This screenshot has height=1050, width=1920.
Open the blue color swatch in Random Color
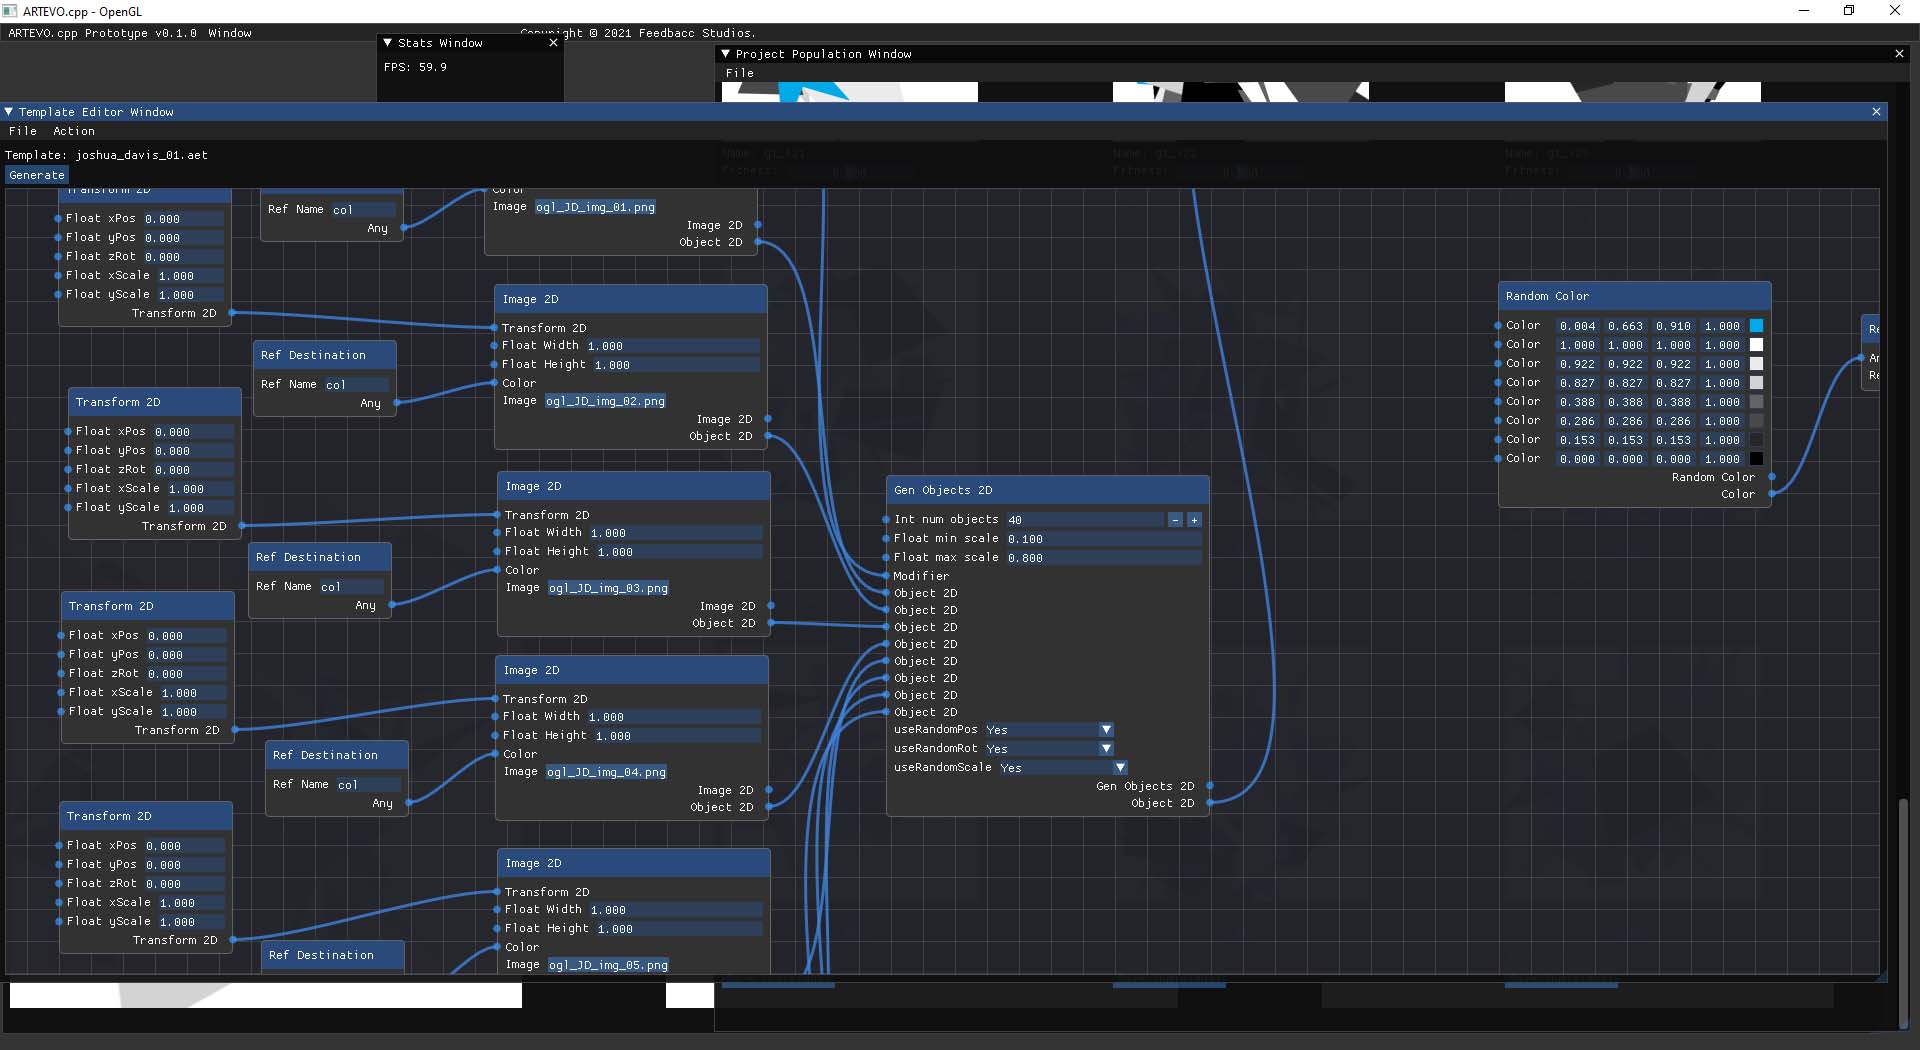[1756, 326]
